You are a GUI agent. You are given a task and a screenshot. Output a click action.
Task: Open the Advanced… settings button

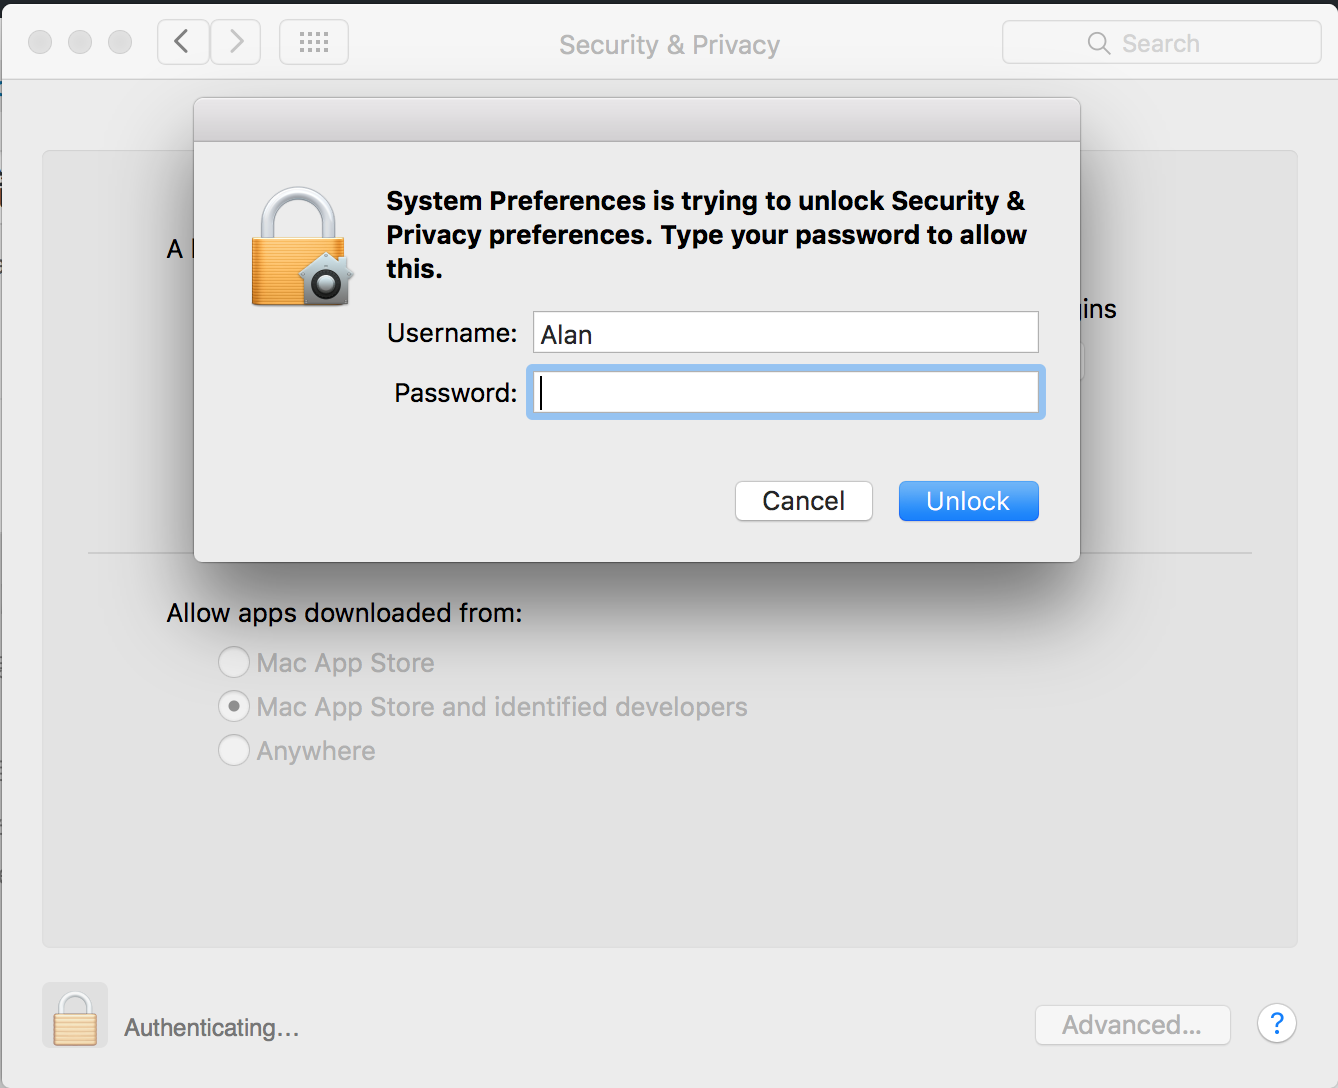click(x=1132, y=1025)
